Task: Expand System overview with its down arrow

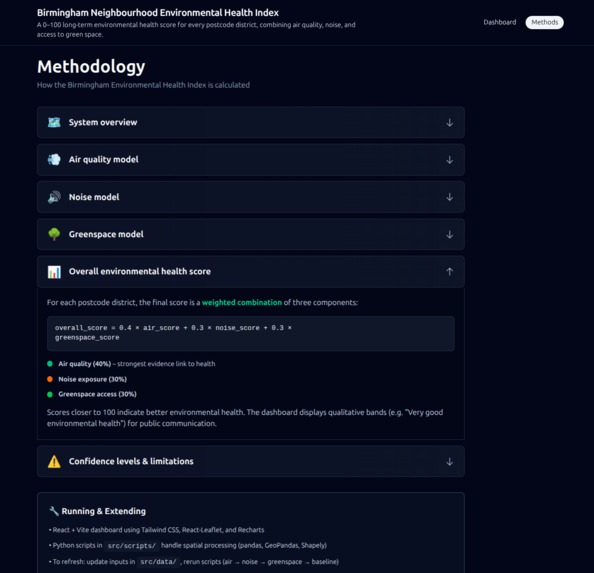Action: (x=449, y=123)
